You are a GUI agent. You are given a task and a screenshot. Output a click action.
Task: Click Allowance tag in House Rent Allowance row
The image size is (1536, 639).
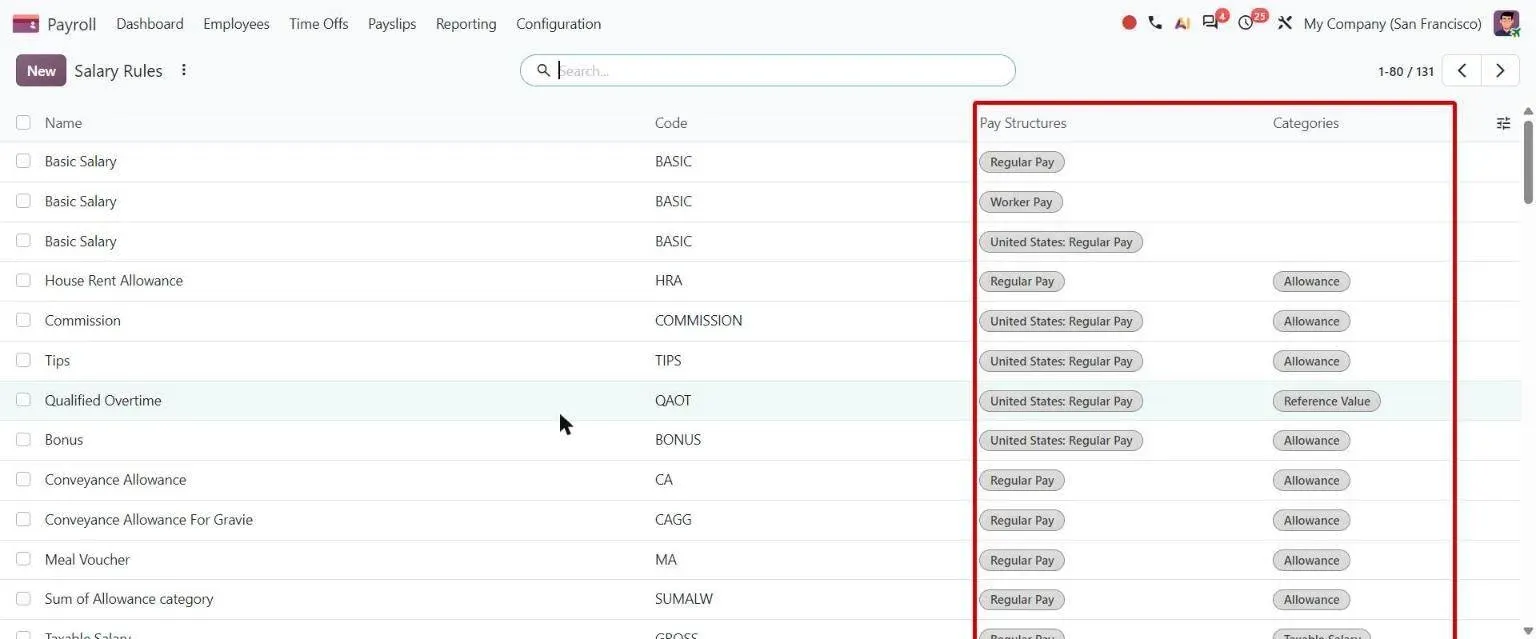coord(1311,282)
